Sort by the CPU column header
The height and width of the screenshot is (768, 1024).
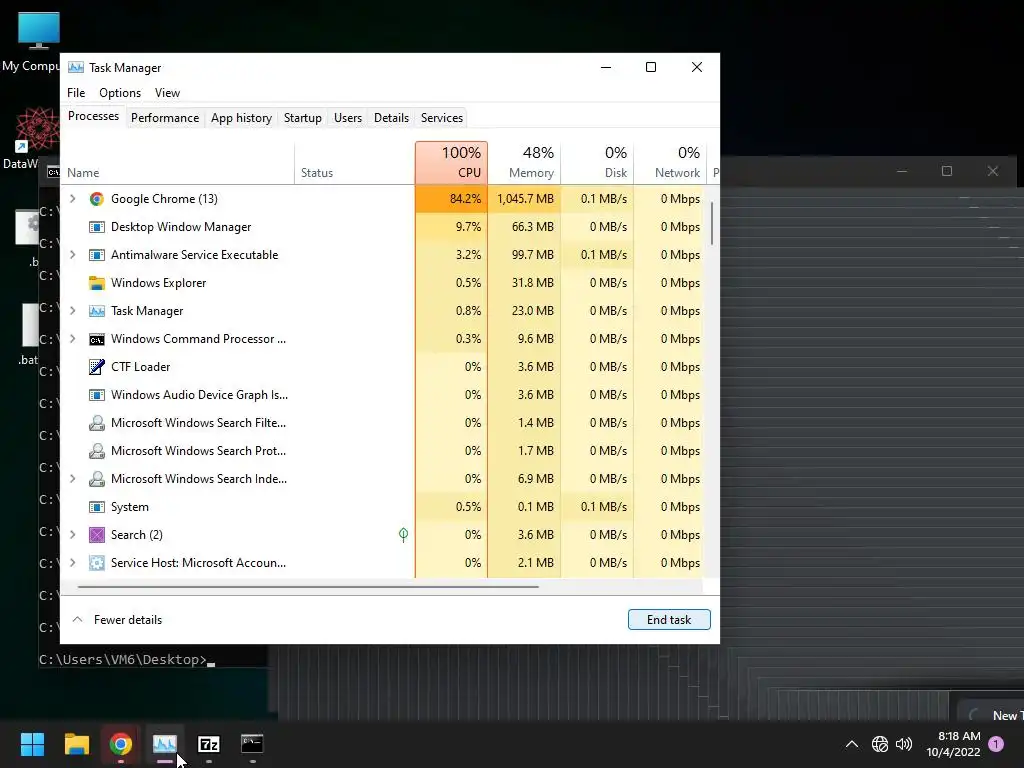451,163
